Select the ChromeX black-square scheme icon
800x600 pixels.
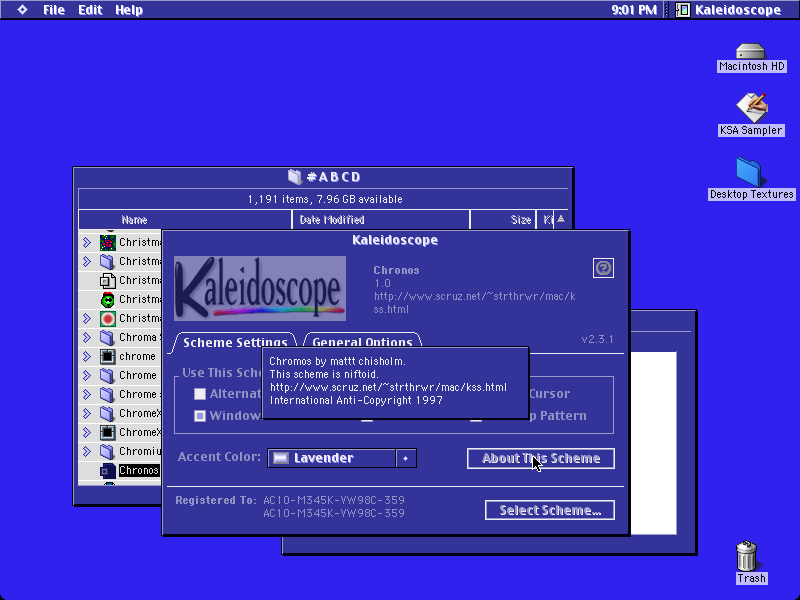tap(108, 433)
